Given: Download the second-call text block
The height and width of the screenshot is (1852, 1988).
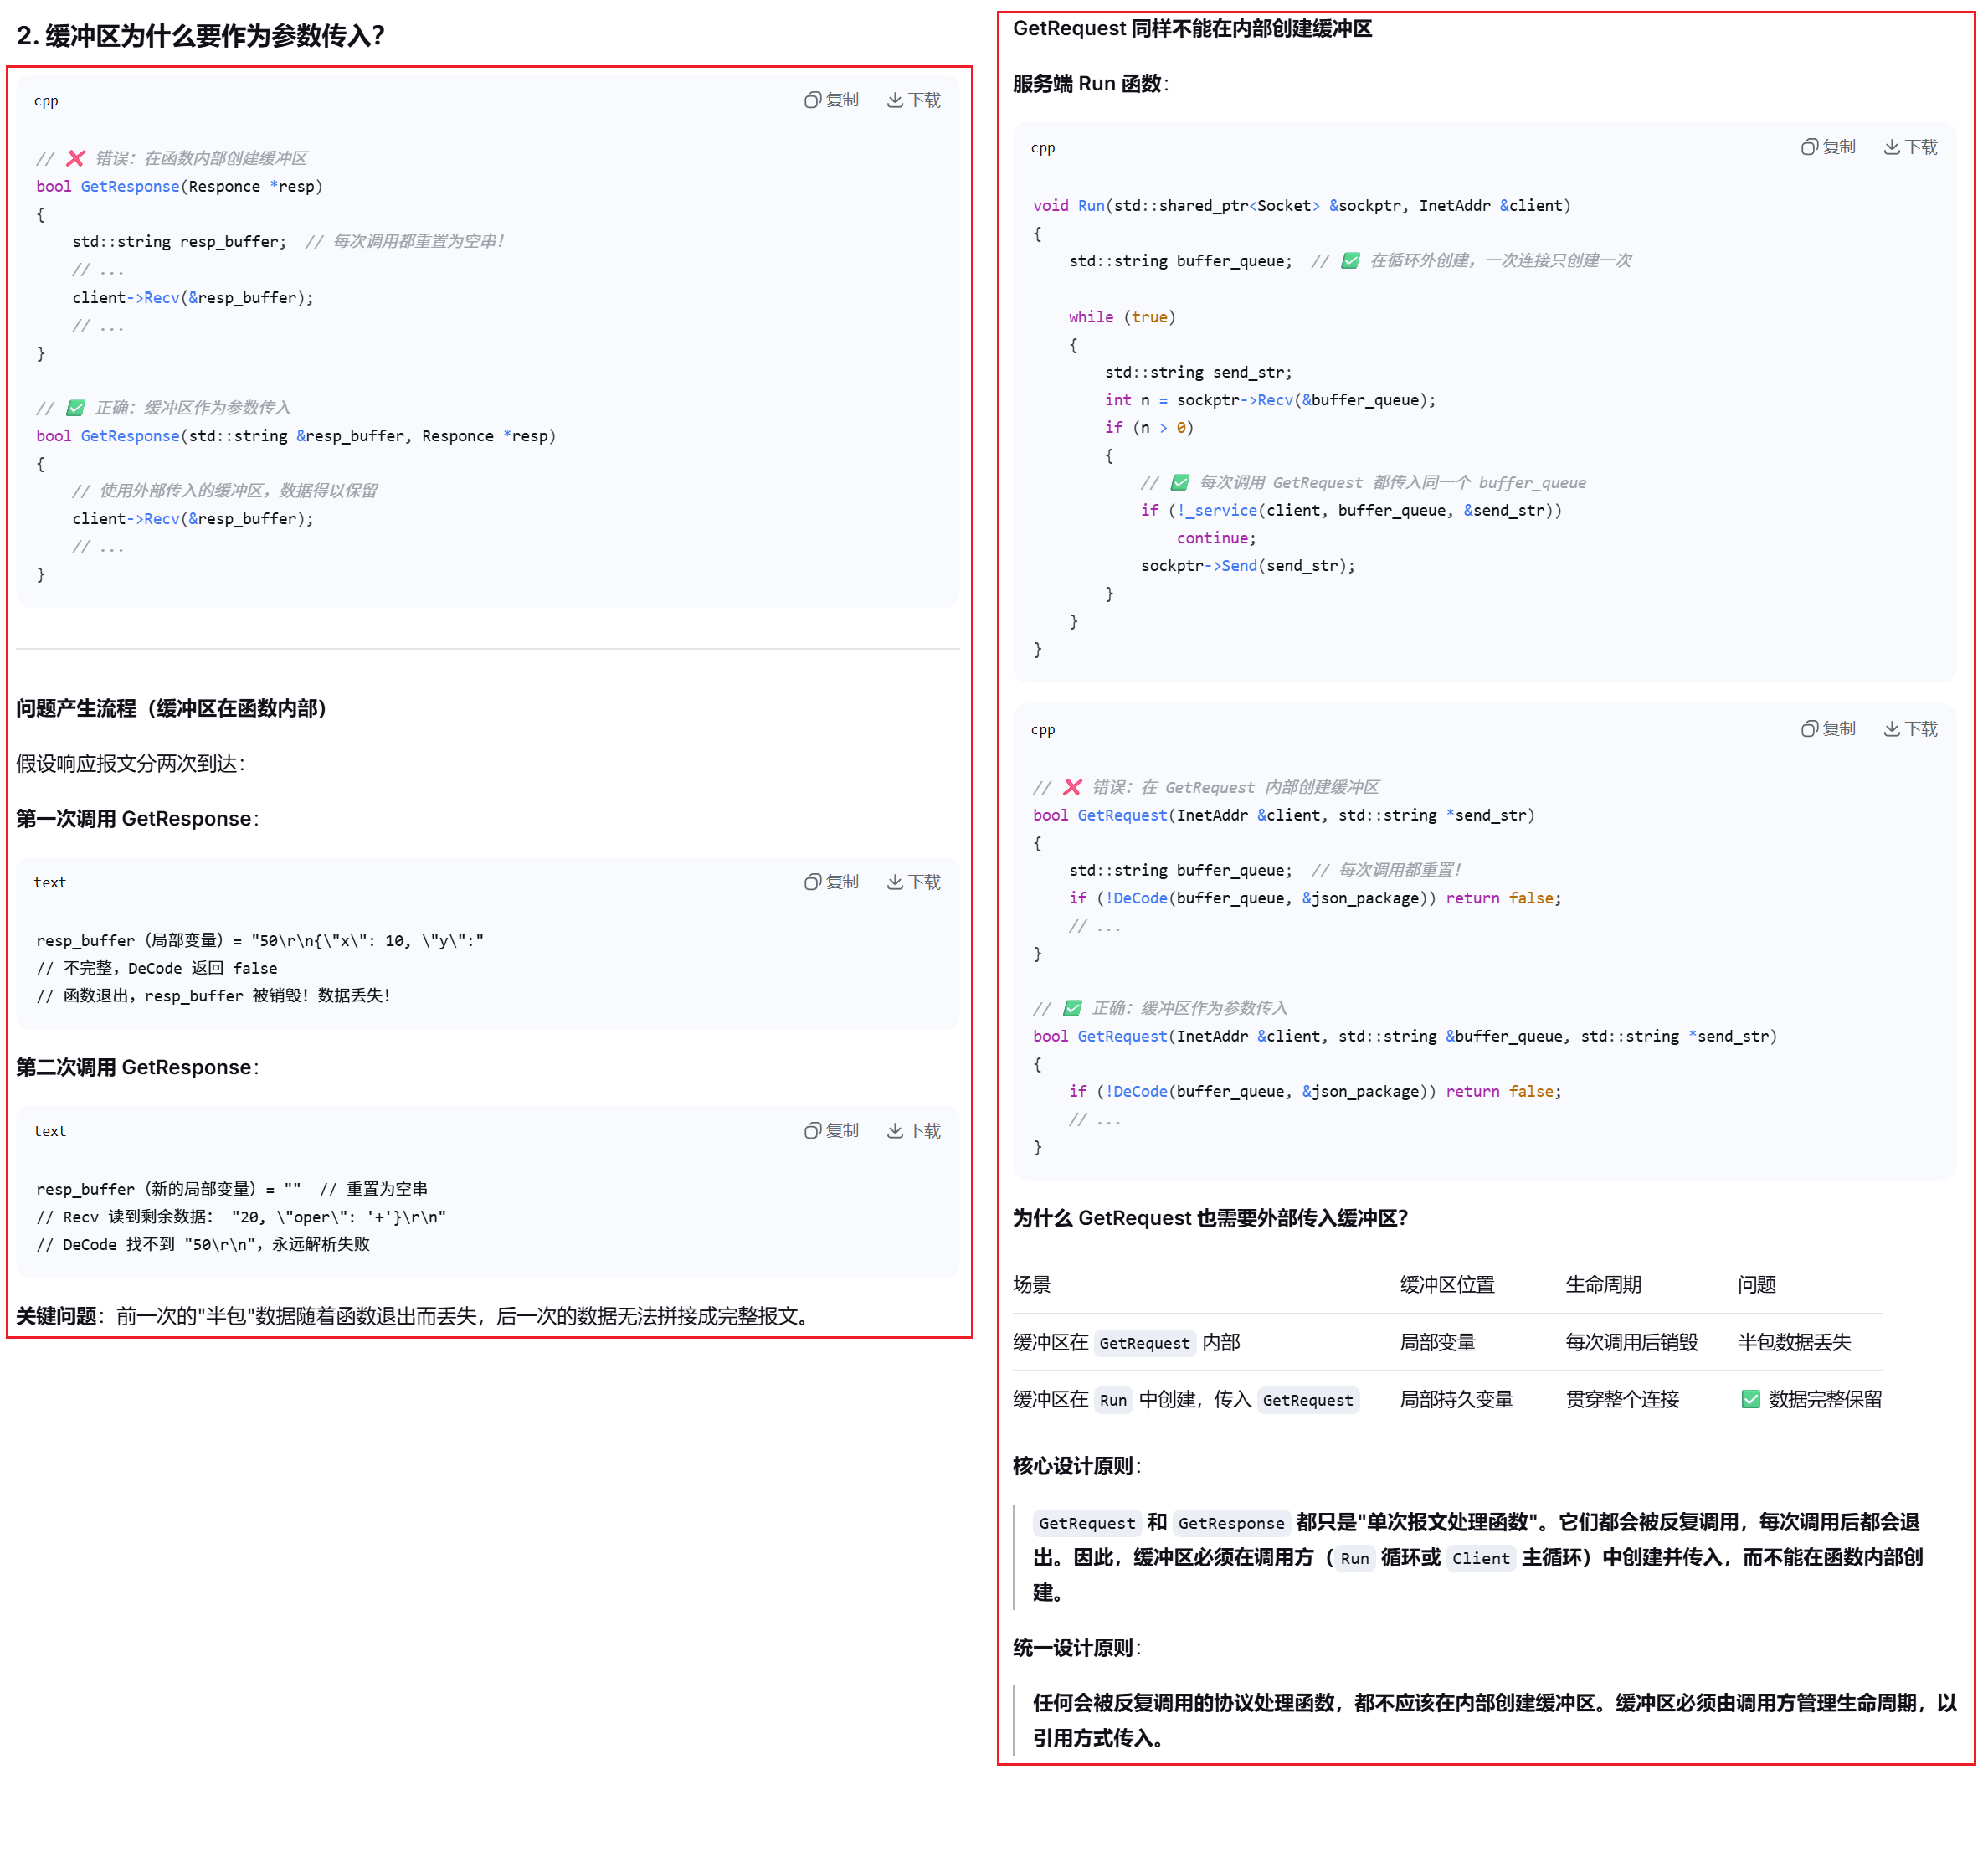Looking at the screenshot, I should click(913, 1131).
